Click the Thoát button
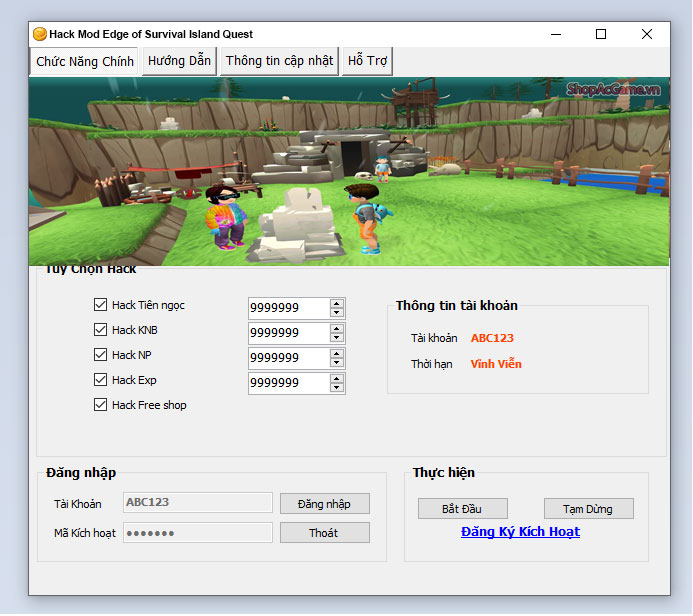This screenshot has height=616, width=693. 325,533
